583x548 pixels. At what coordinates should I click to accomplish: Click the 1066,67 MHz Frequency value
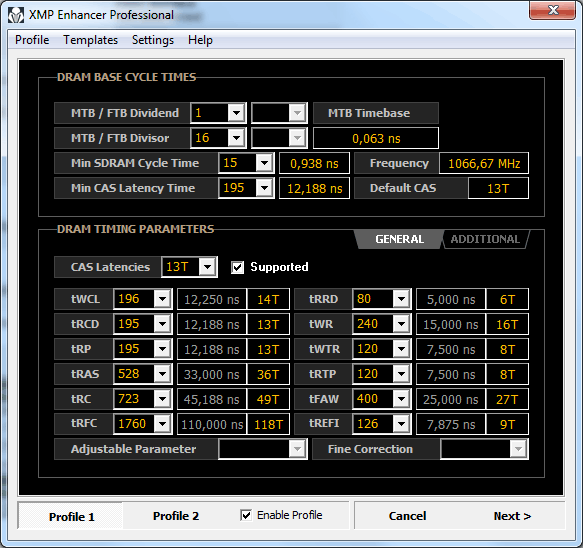[484, 163]
